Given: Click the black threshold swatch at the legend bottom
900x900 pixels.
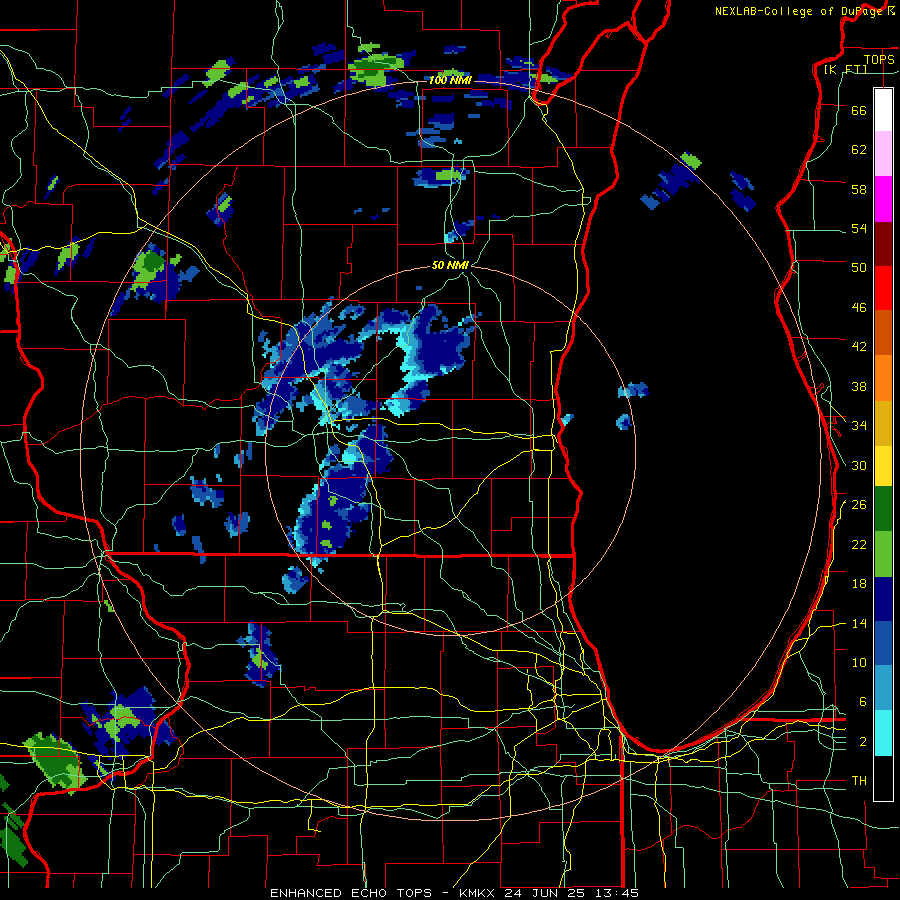Looking at the screenshot, I should point(883,777).
